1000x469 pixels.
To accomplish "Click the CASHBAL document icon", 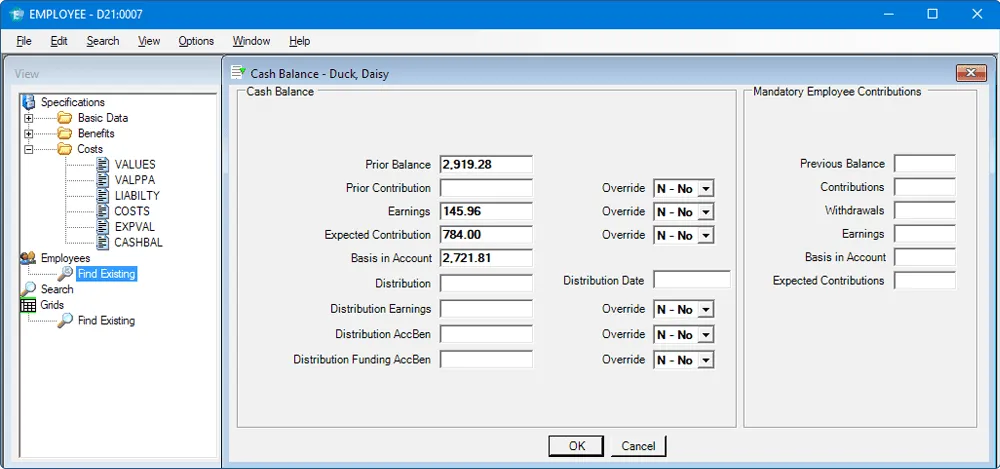I will (x=103, y=242).
